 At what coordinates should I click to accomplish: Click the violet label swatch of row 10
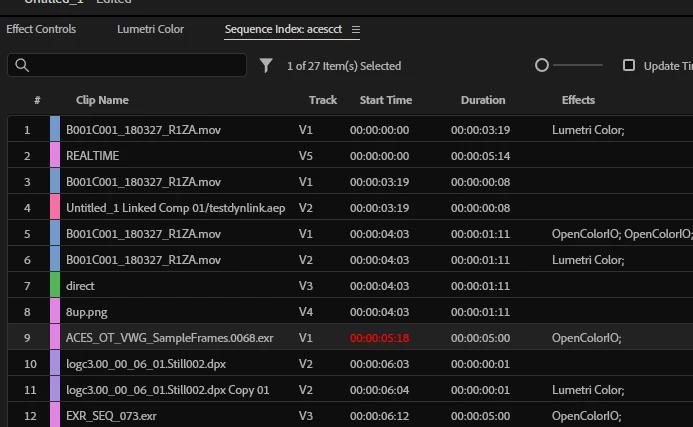pyautogui.click(x=55, y=363)
